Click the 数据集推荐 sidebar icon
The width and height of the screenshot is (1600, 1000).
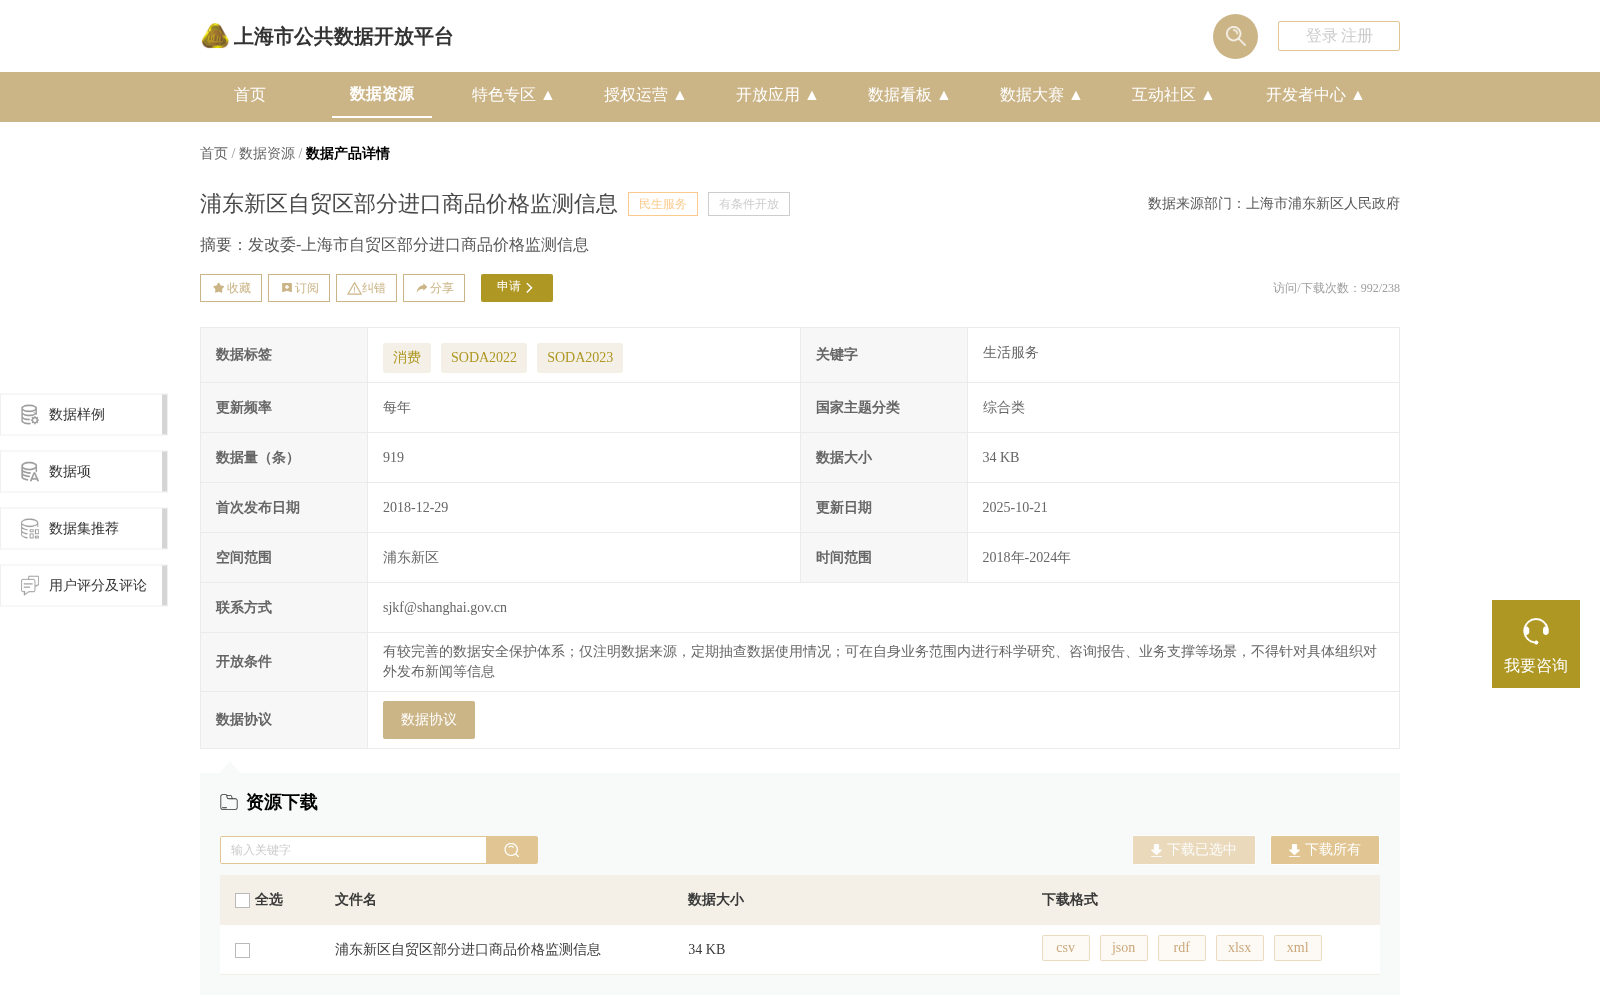coord(30,528)
